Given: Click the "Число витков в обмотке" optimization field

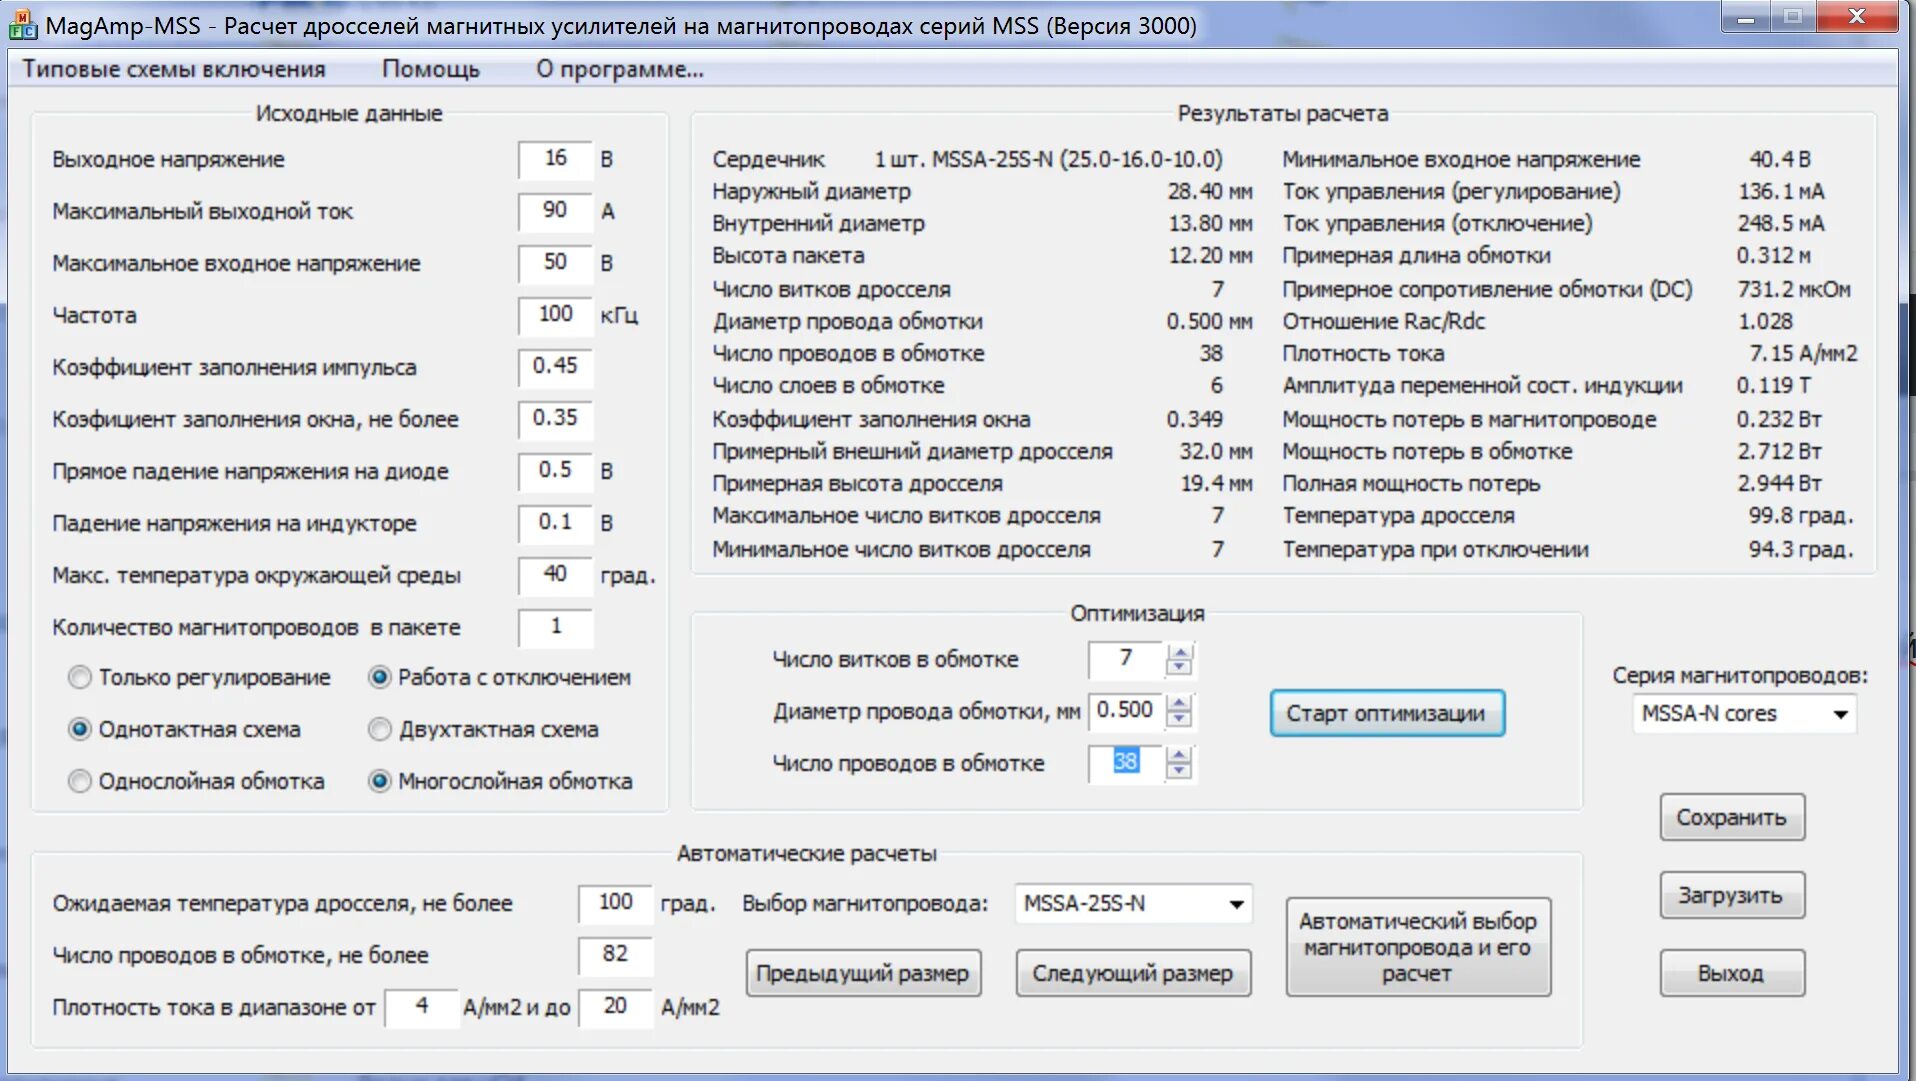Looking at the screenshot, I should tap(1126, 659).
